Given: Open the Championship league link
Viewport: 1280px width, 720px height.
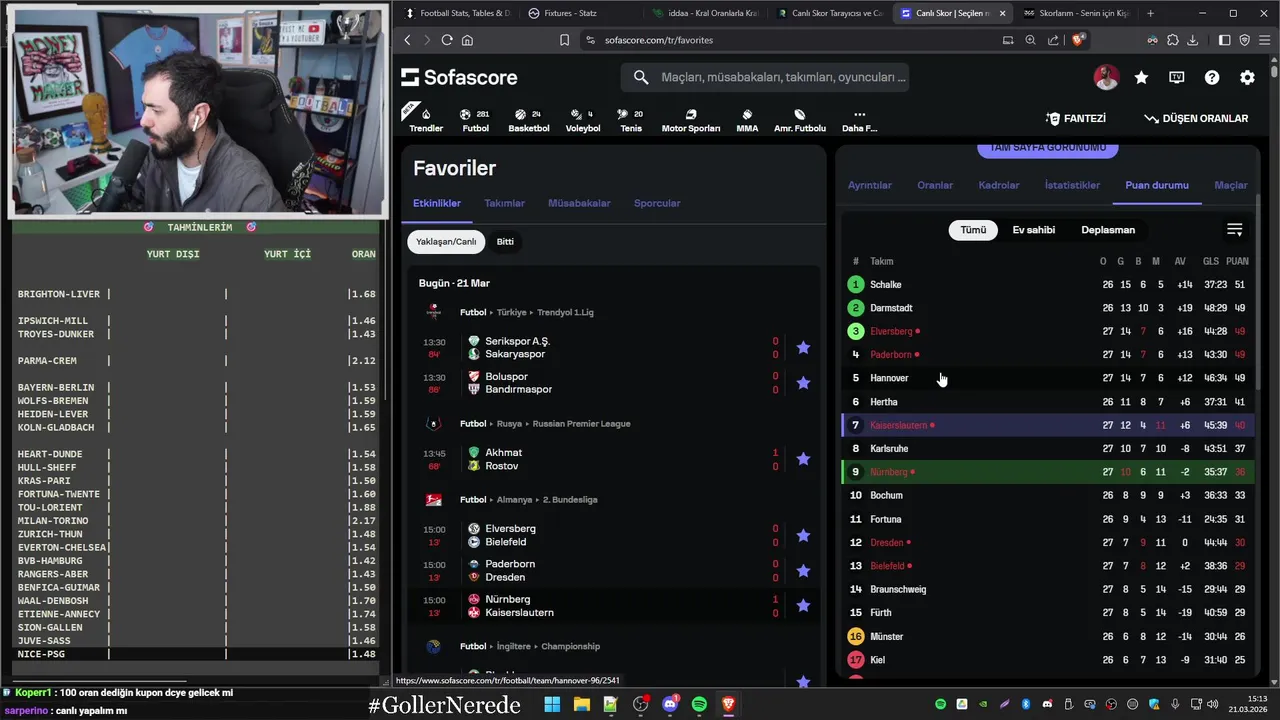Looking at the screenshot, I should click(571, 647).
